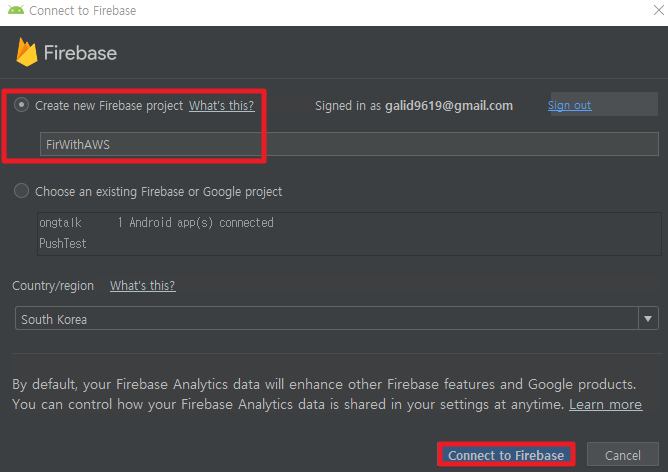Select Choose an existing Firebase project radio
The image size is (668, 472).
(x=21, y=191)
